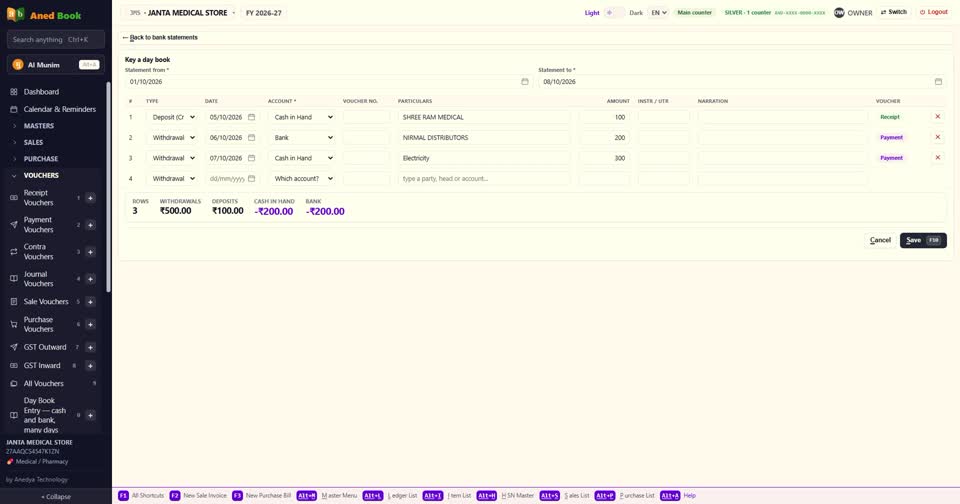Click the Contra Vouchers plus icon
960x504 pixels.
coord(90,252)
